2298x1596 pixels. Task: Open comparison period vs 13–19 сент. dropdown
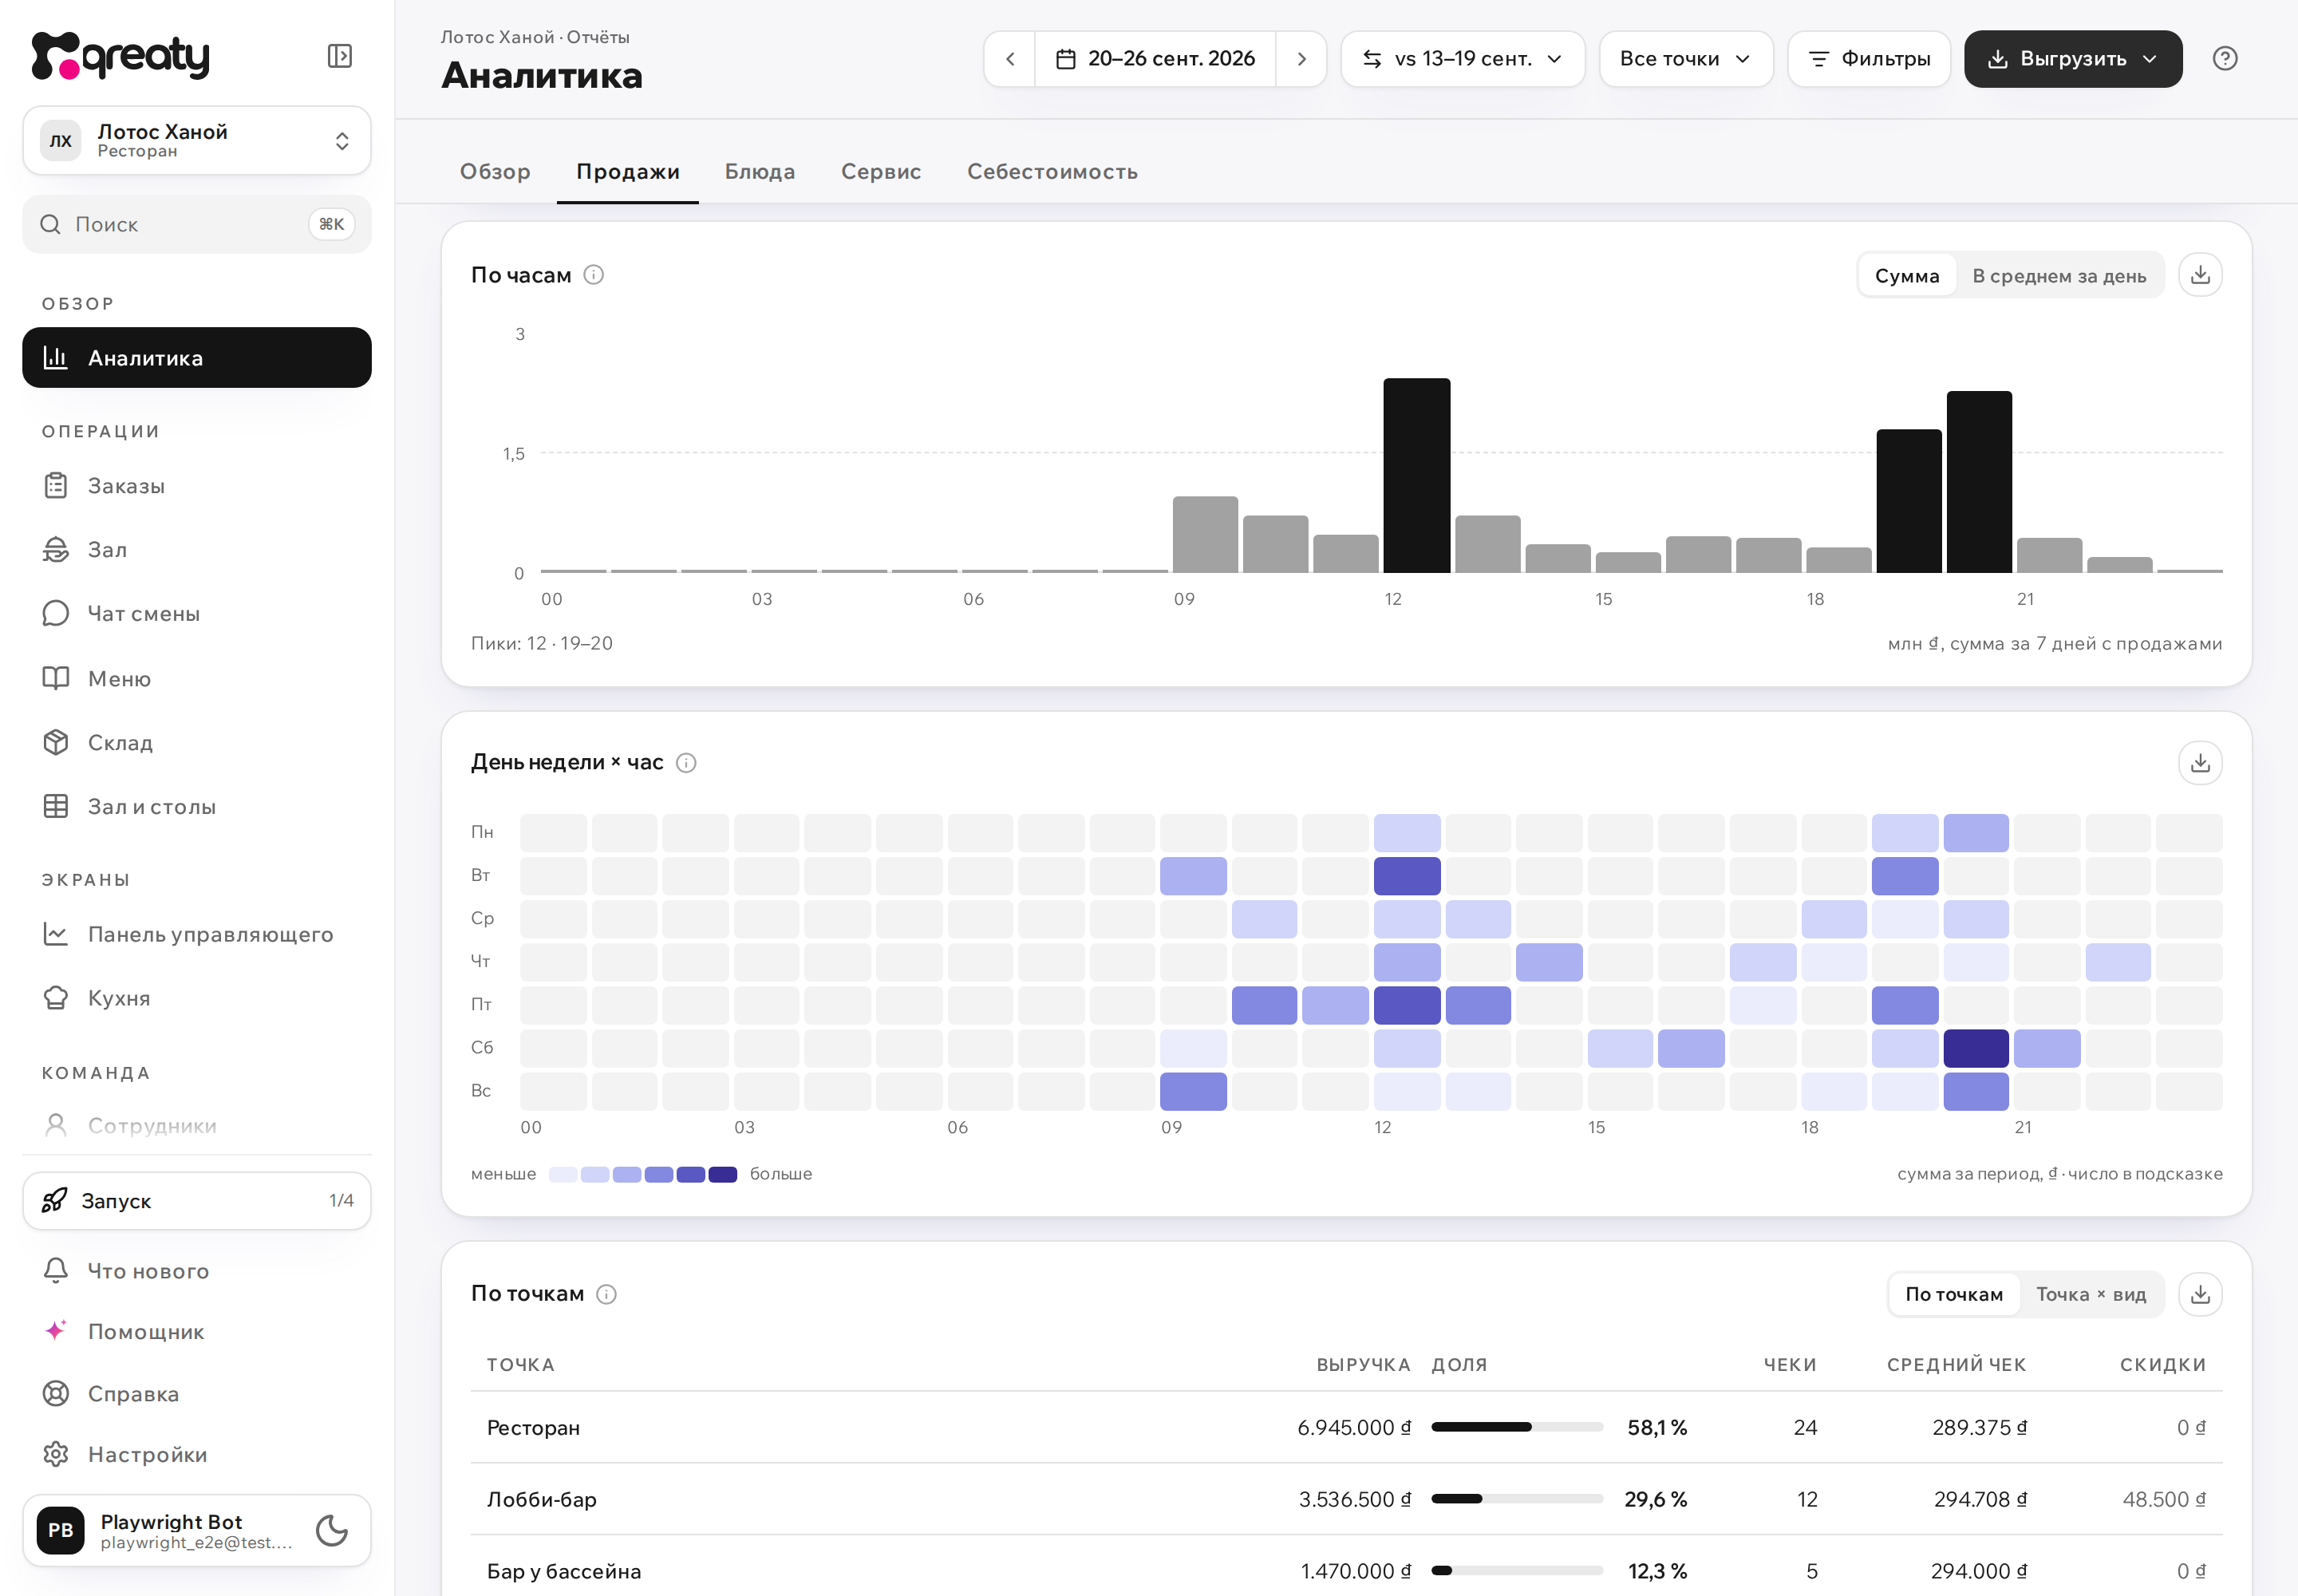point(1462,59)
